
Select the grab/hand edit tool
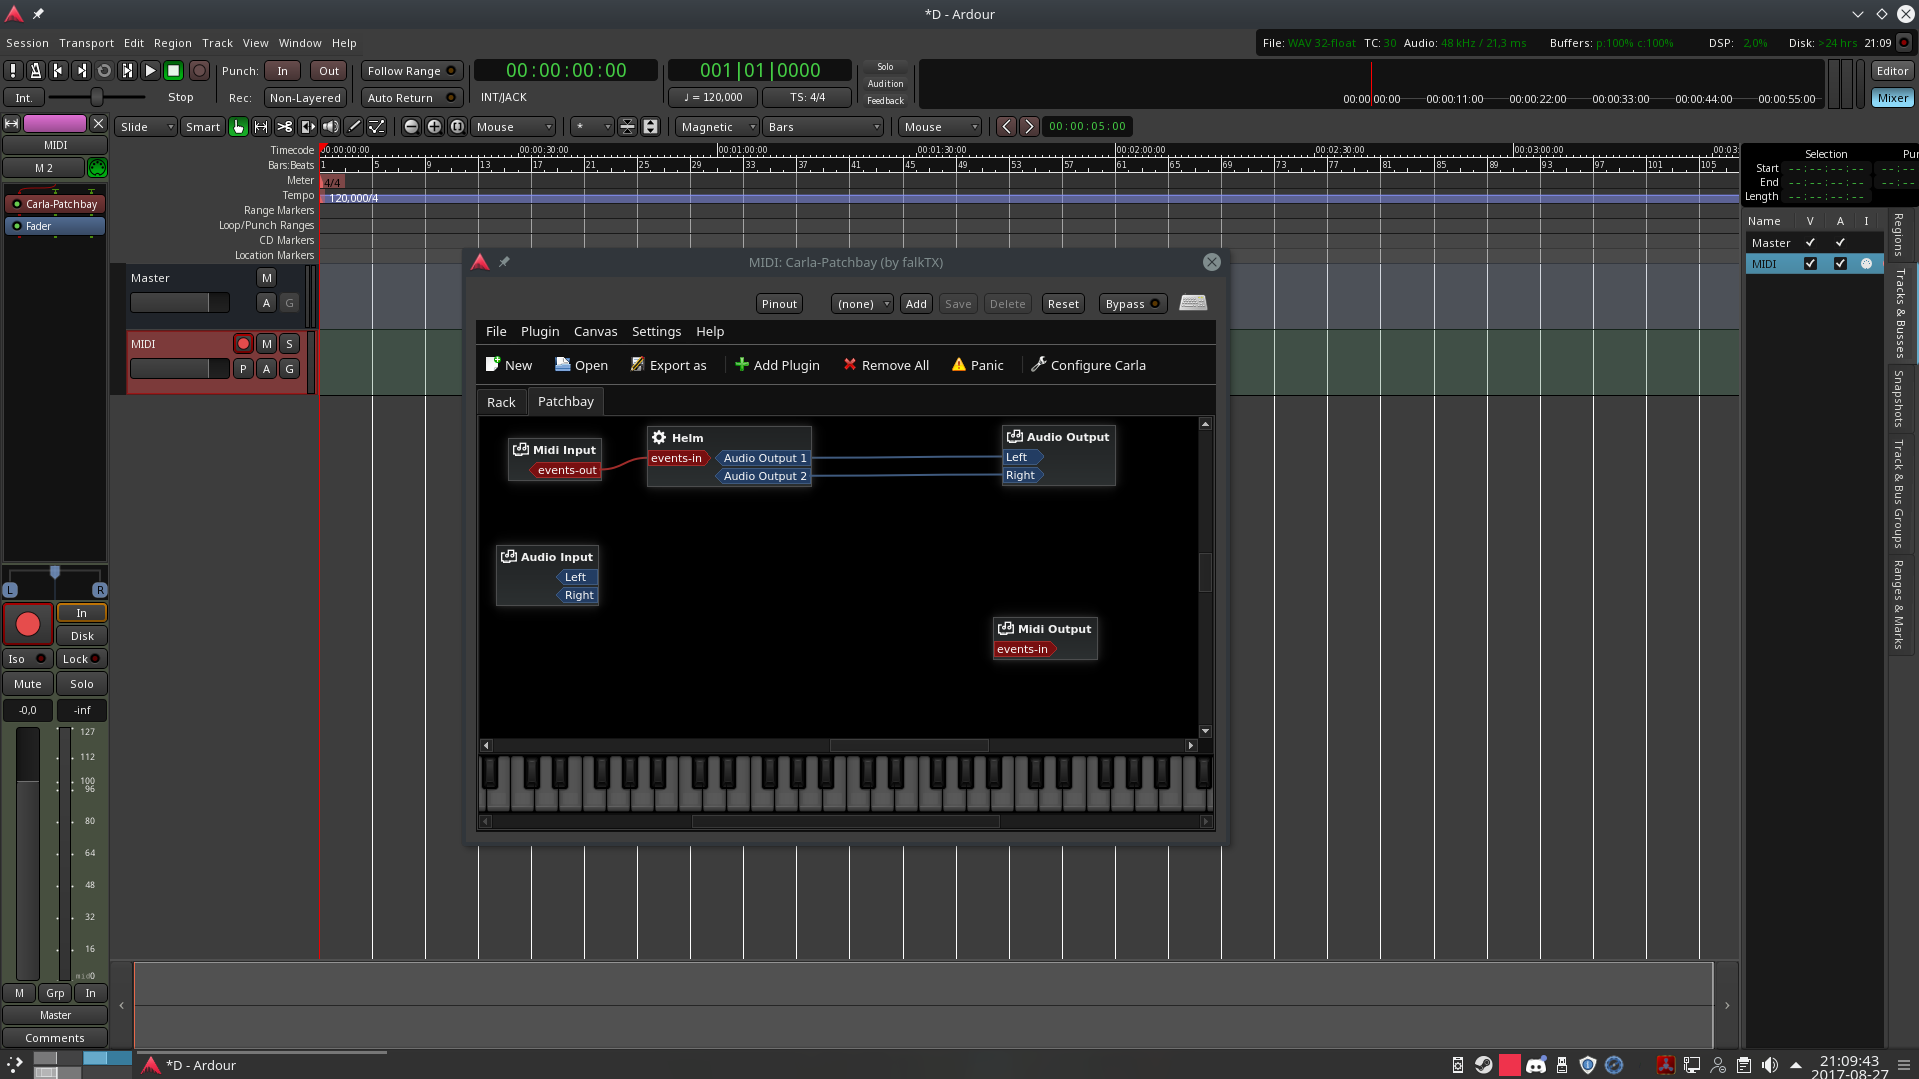point(239,127)
